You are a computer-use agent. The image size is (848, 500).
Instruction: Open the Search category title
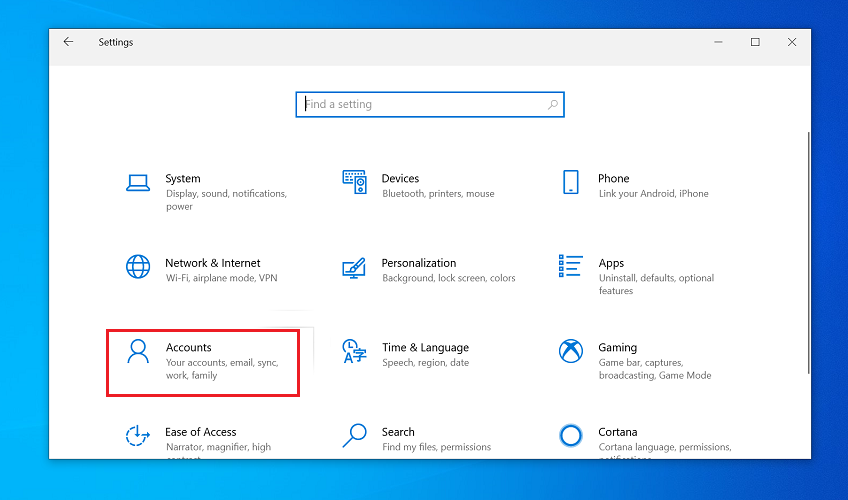398,432
